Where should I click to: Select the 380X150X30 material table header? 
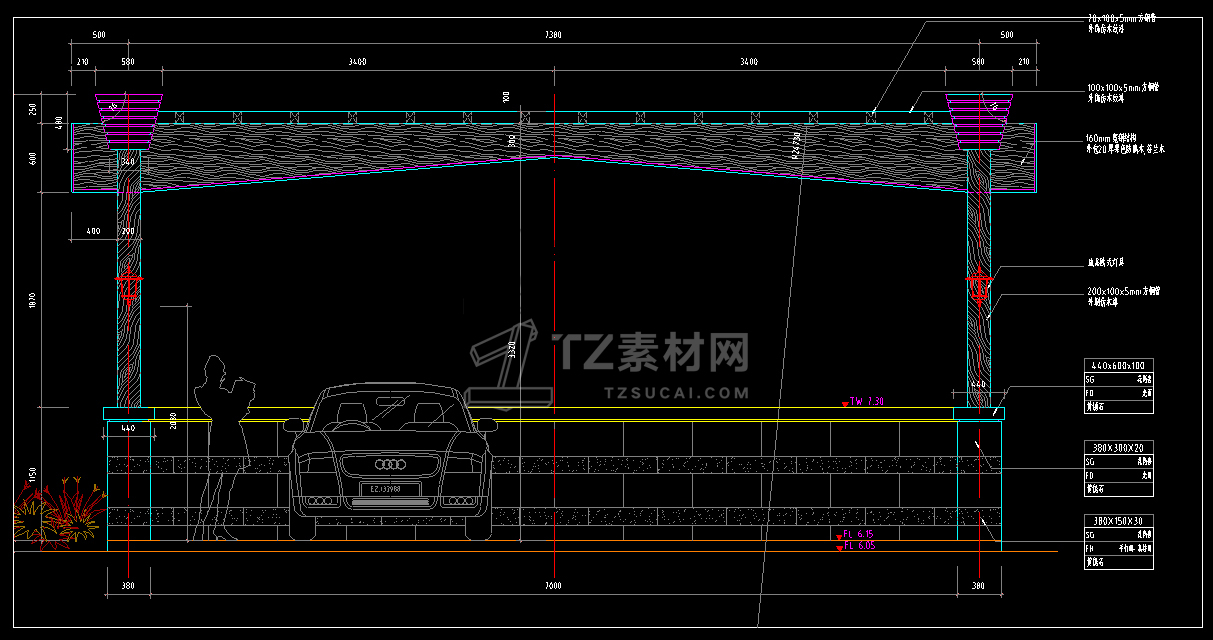(x=1118, y=520)
